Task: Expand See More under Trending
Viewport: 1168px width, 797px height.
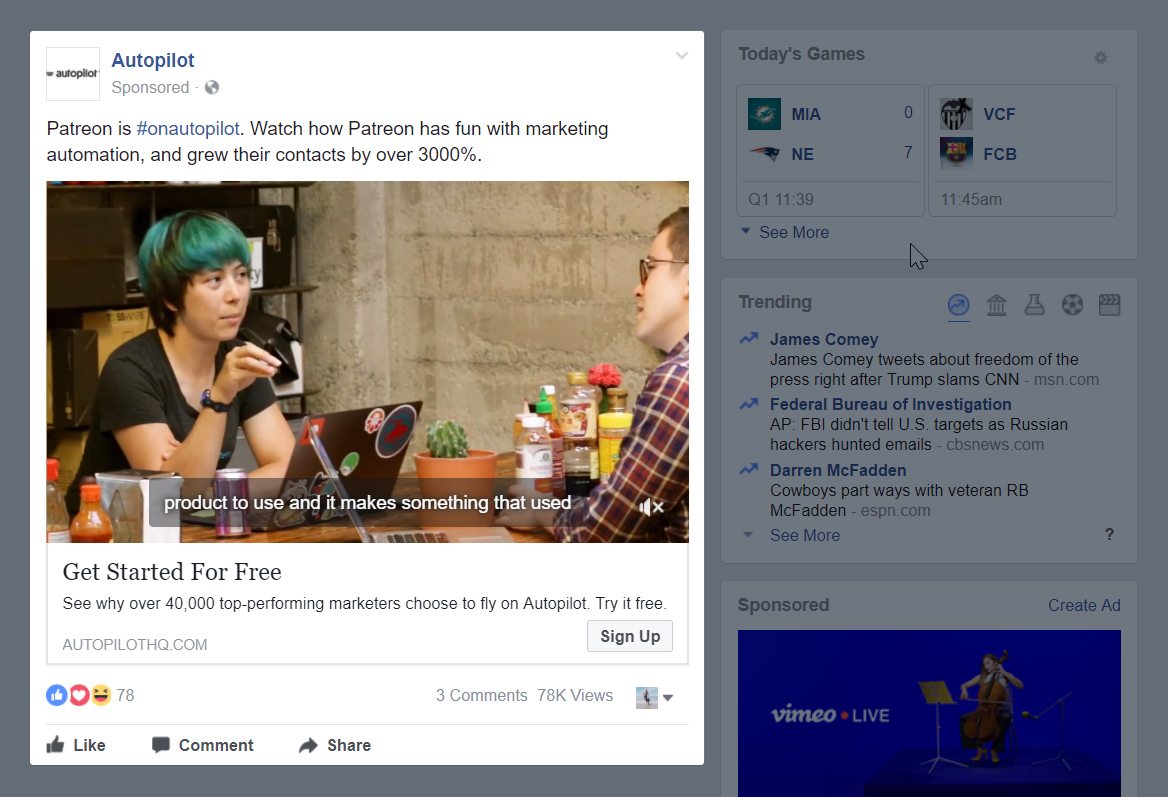Action: [x=804, y=536]
